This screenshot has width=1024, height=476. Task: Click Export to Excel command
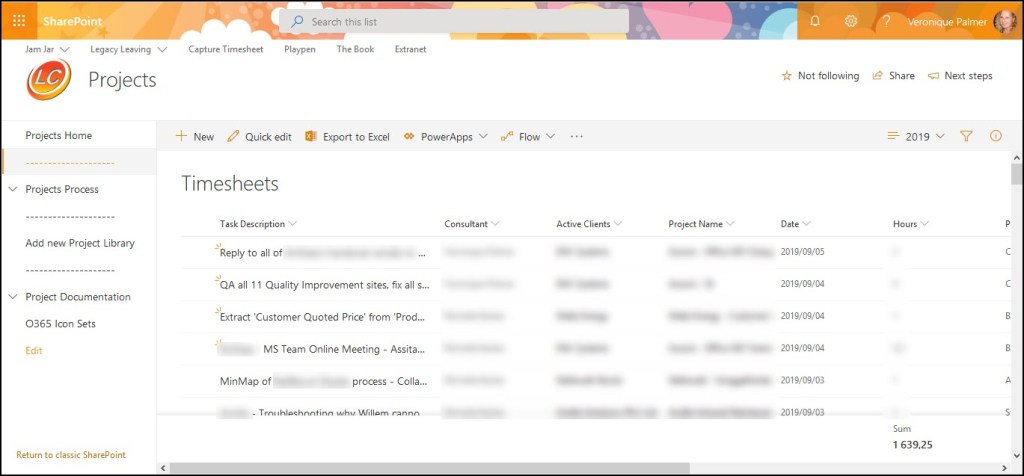click(347, 137)
